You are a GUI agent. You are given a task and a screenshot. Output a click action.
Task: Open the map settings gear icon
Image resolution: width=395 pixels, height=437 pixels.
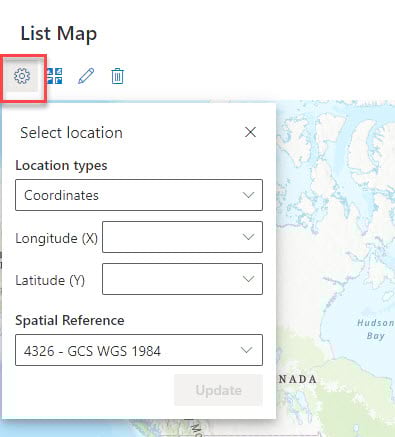22,76
